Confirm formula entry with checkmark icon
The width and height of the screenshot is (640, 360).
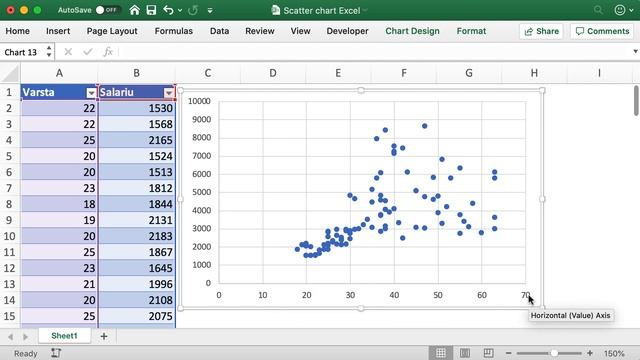88,52
